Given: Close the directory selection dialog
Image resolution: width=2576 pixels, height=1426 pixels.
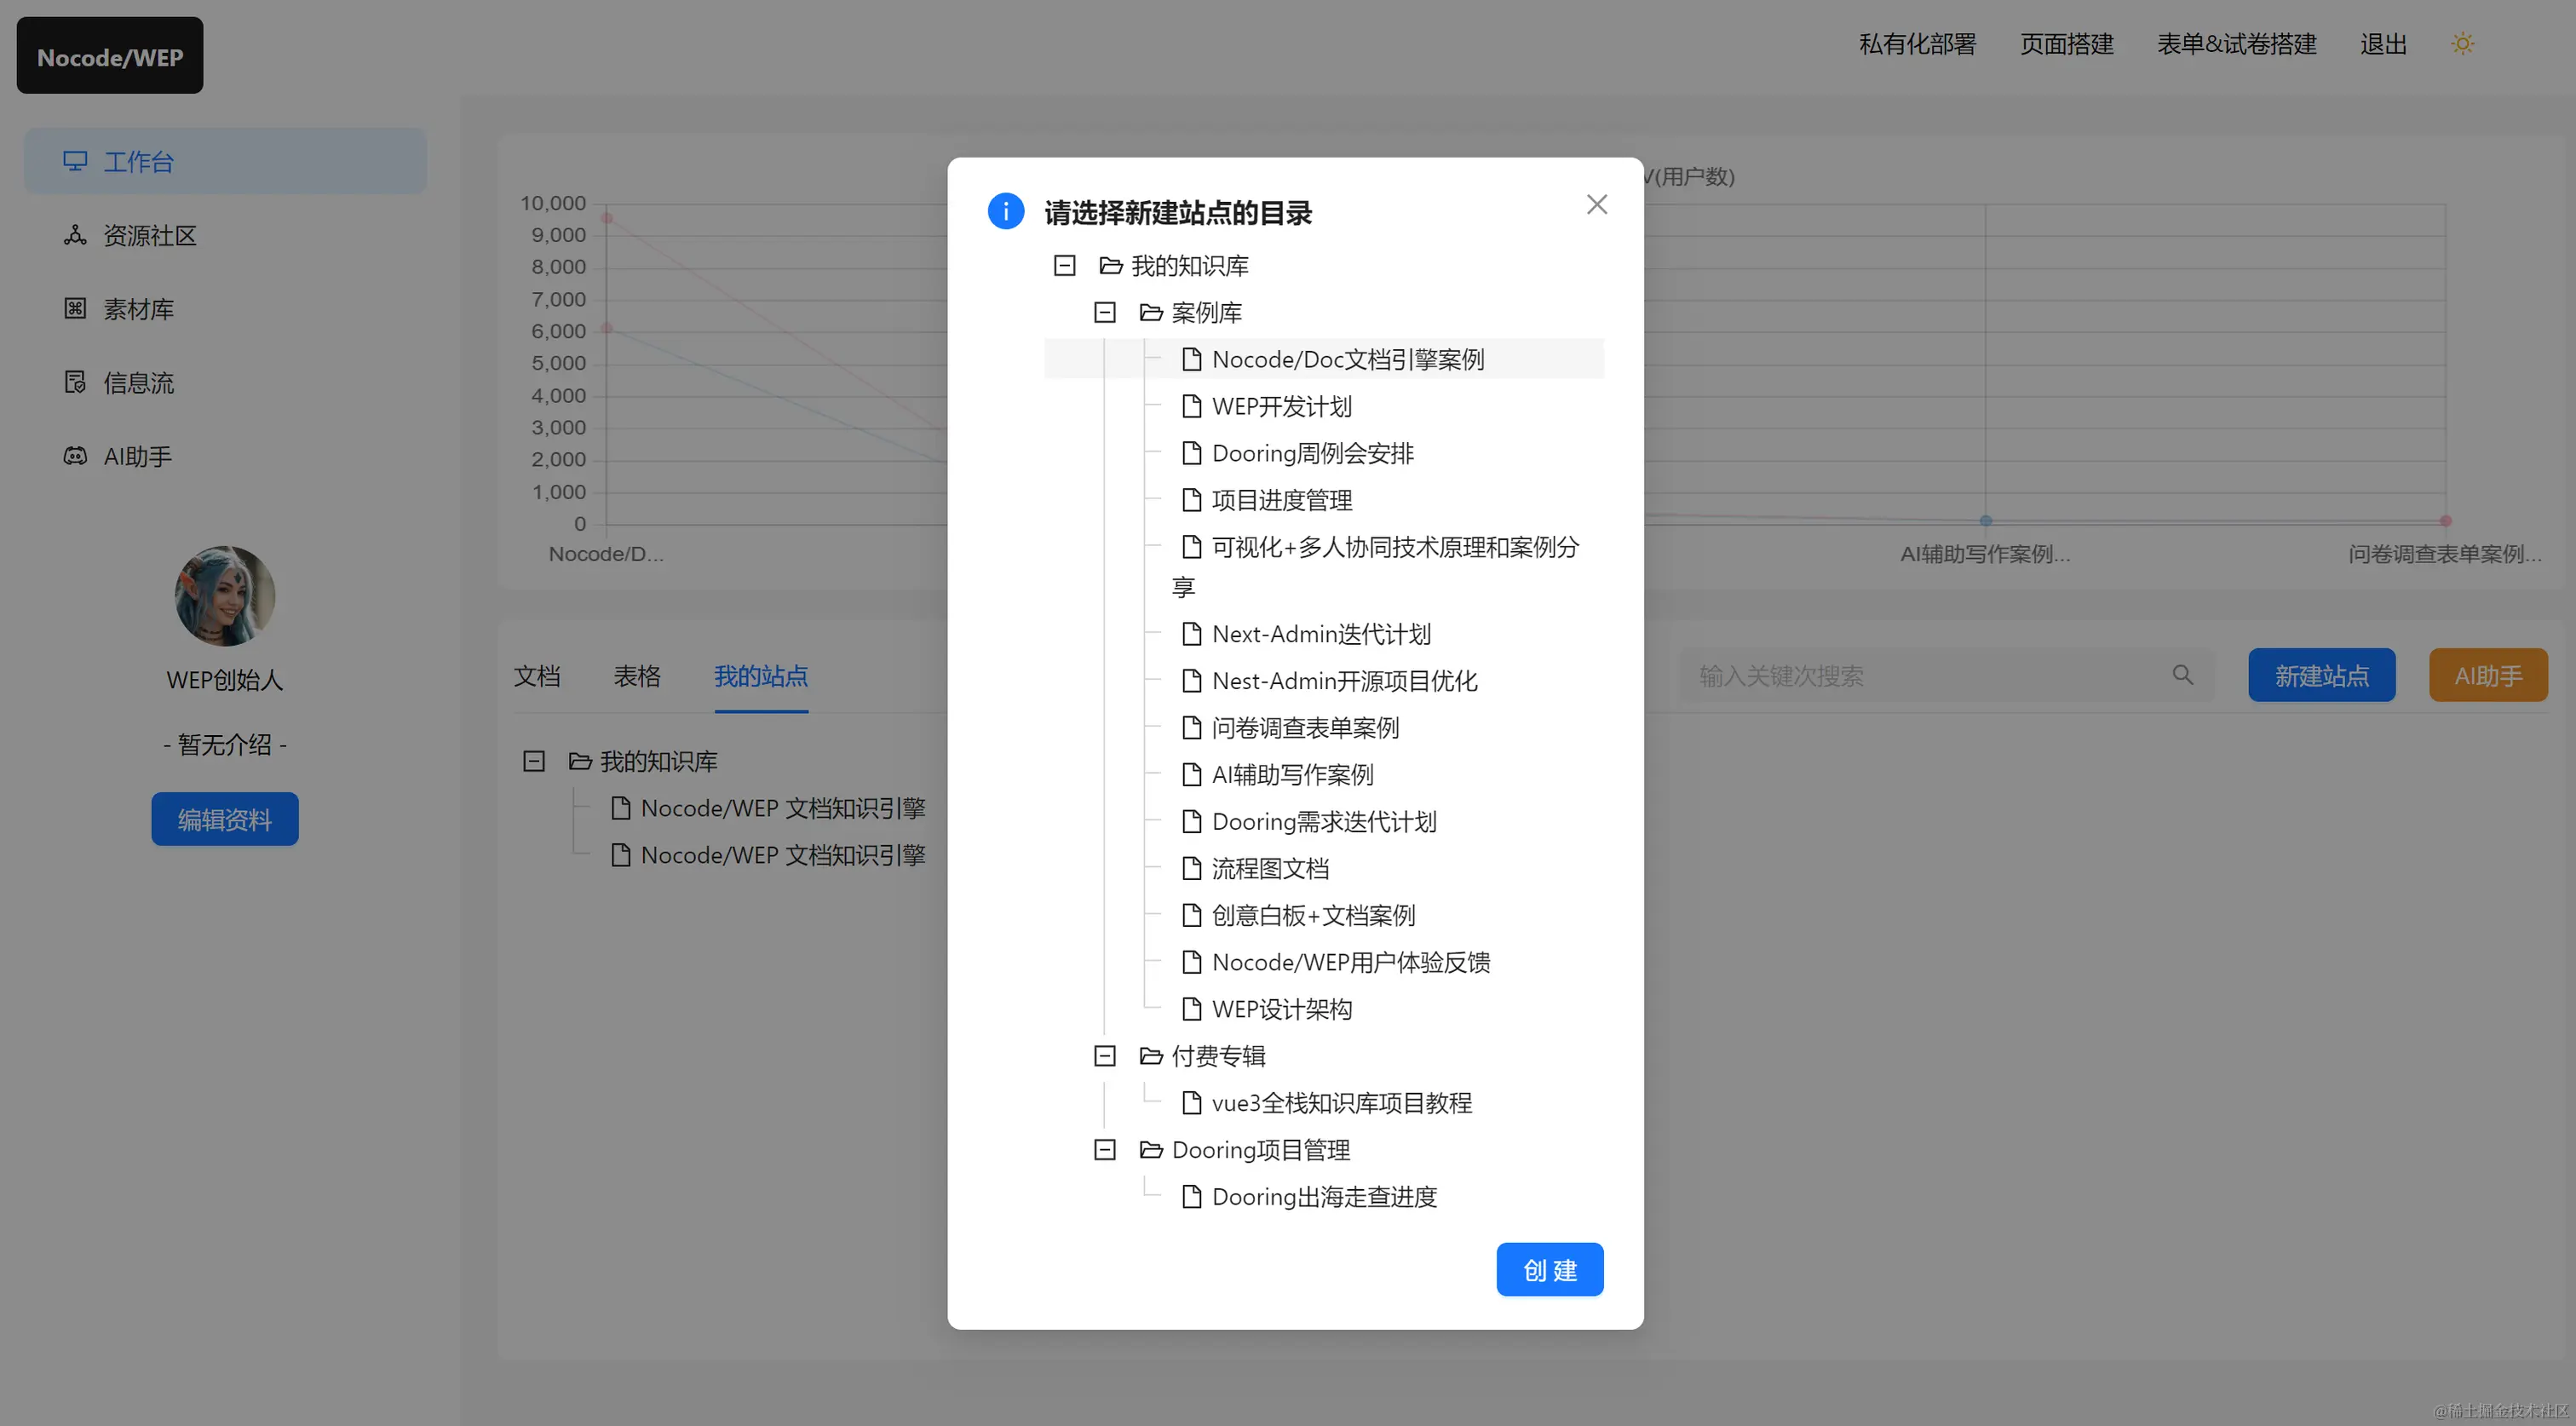Looking at the screenshot, I should [x=1597, y=205].
